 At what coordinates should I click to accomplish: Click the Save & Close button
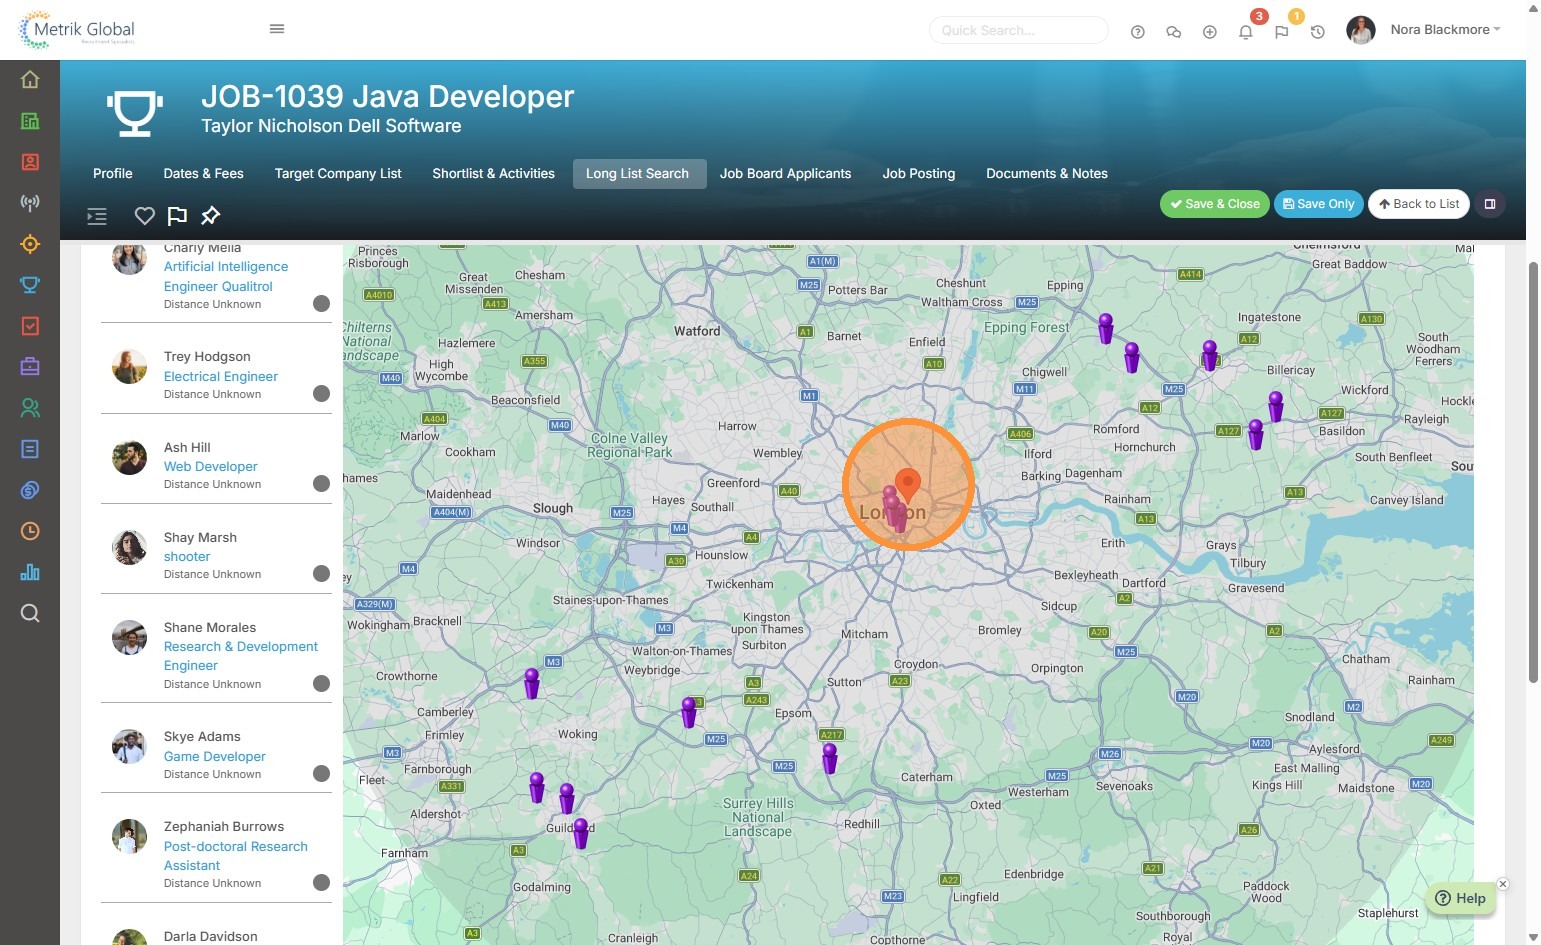coord(1214,204)
